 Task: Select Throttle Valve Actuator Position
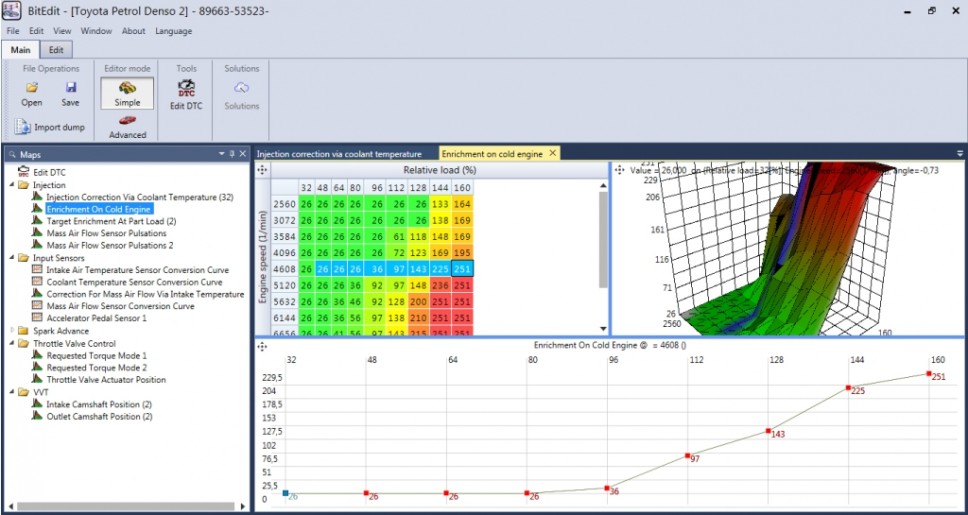tap(106, 380)
